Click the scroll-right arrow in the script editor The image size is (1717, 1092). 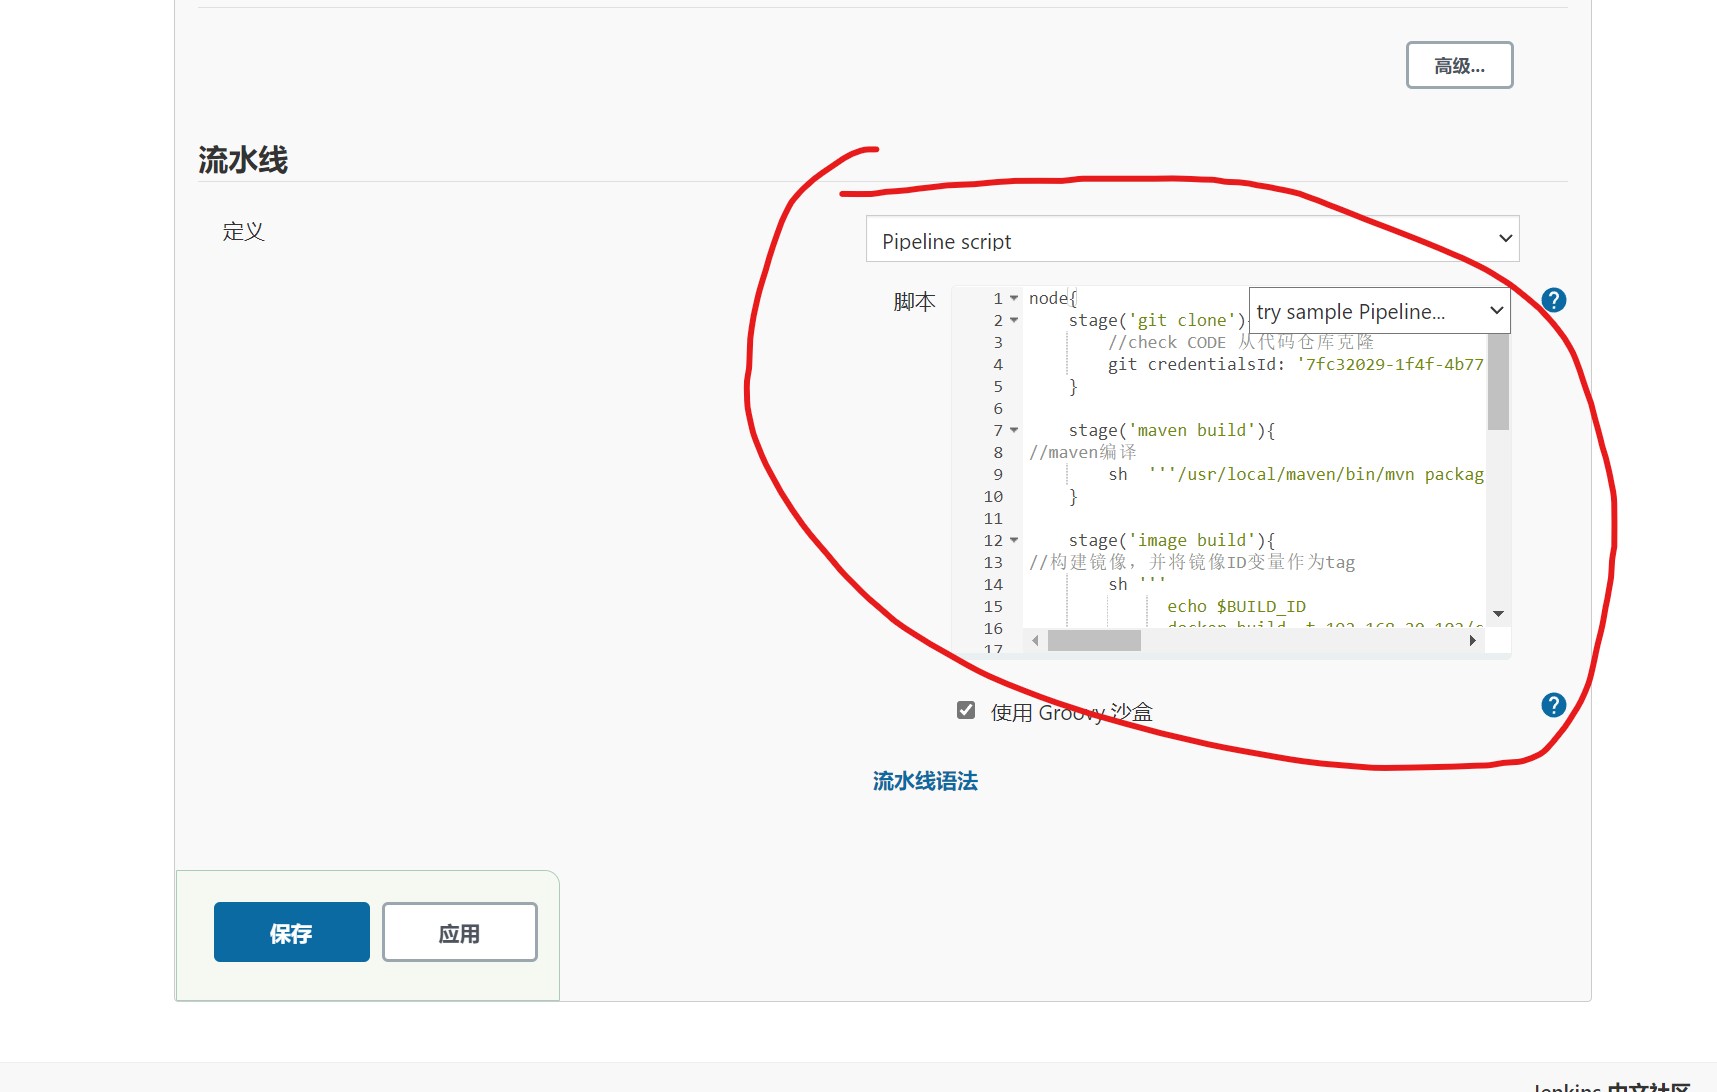[1472, 641]
